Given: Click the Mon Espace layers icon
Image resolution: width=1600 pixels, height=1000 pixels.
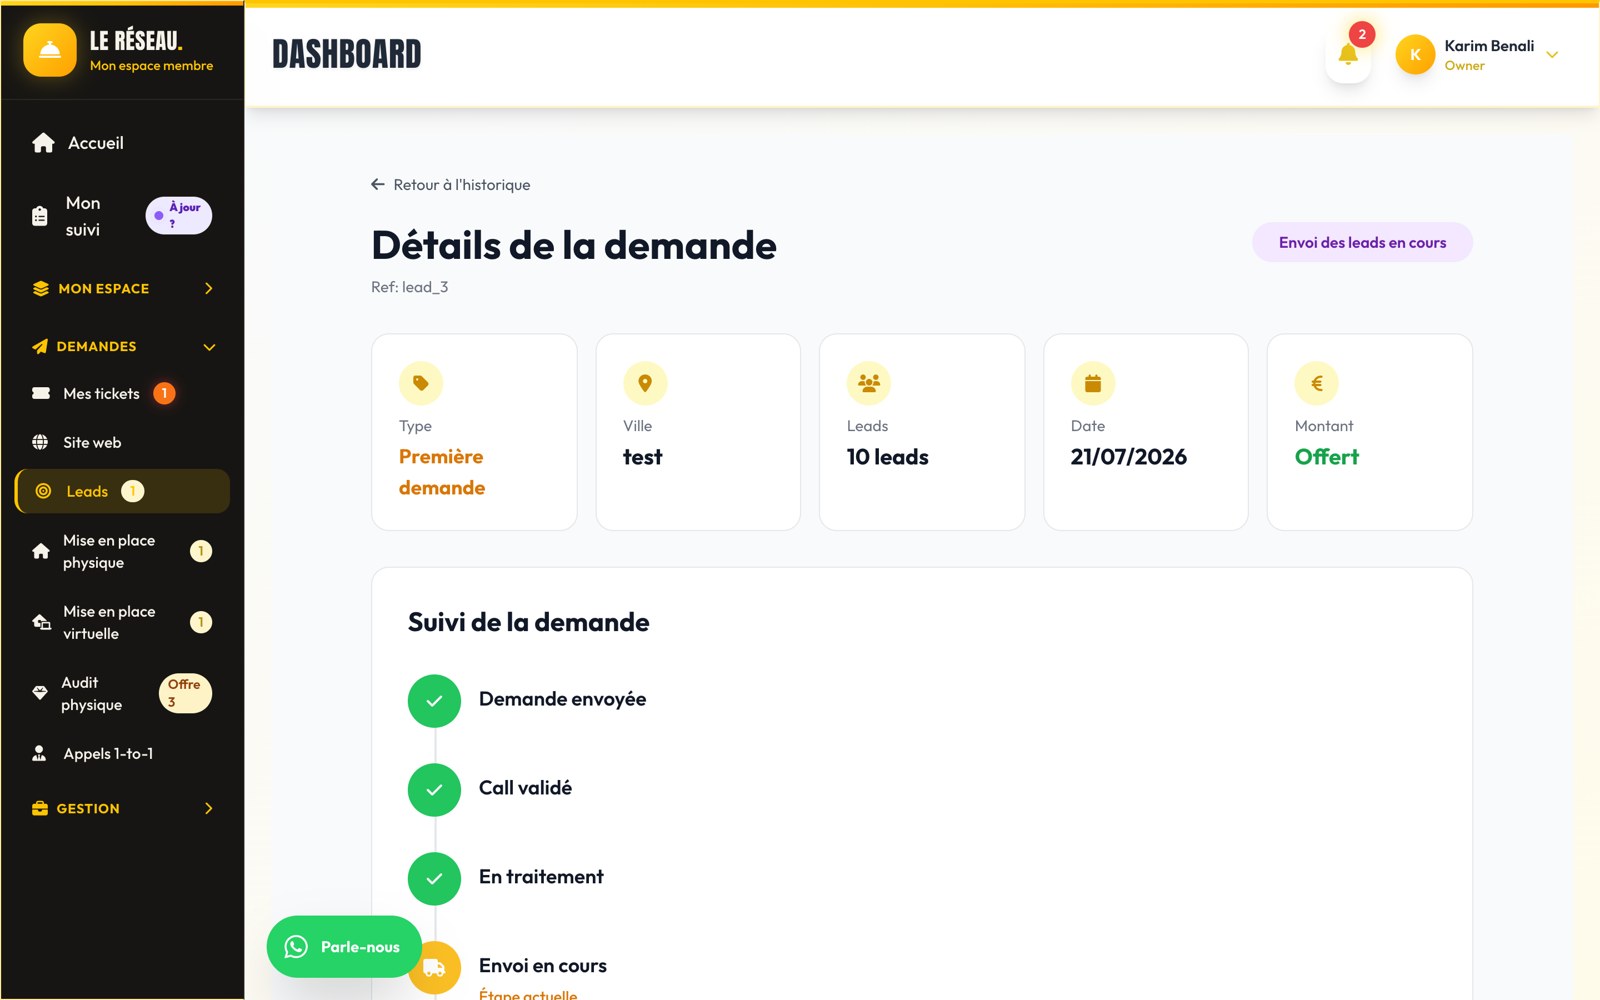Looking at the screenshot, I should click(x=41, y=289).
